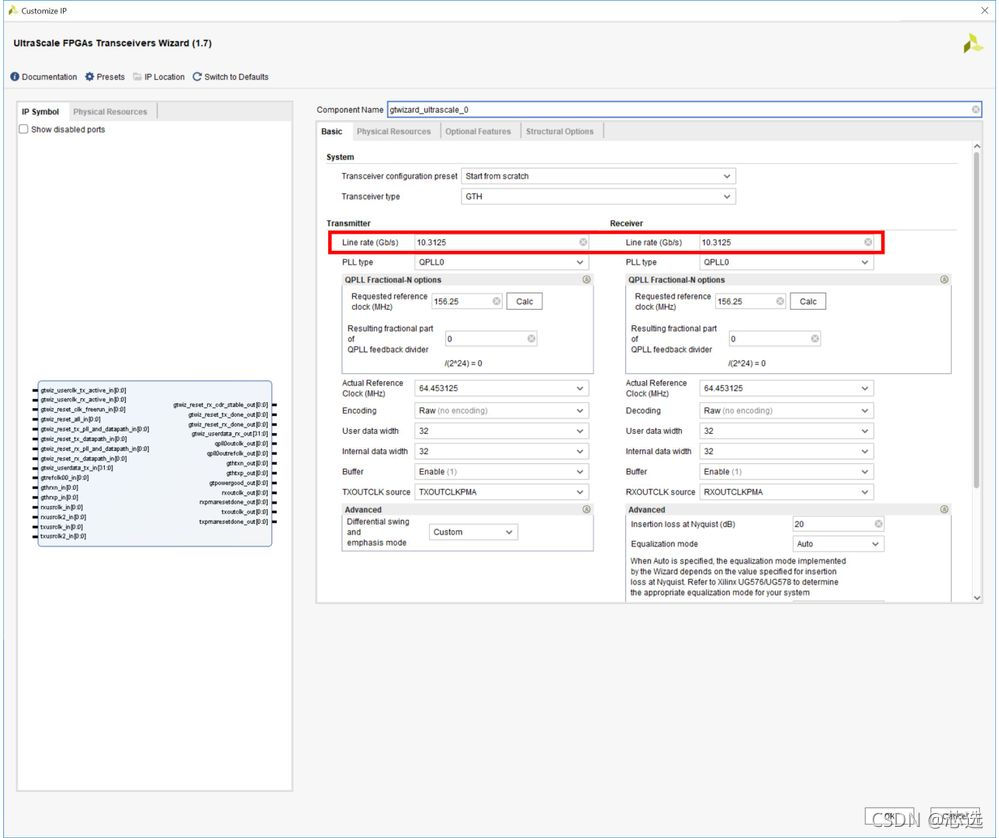999x838 pixels.
Task: Clear transmitter fractional part value icon
Action: tap(531, 338)
